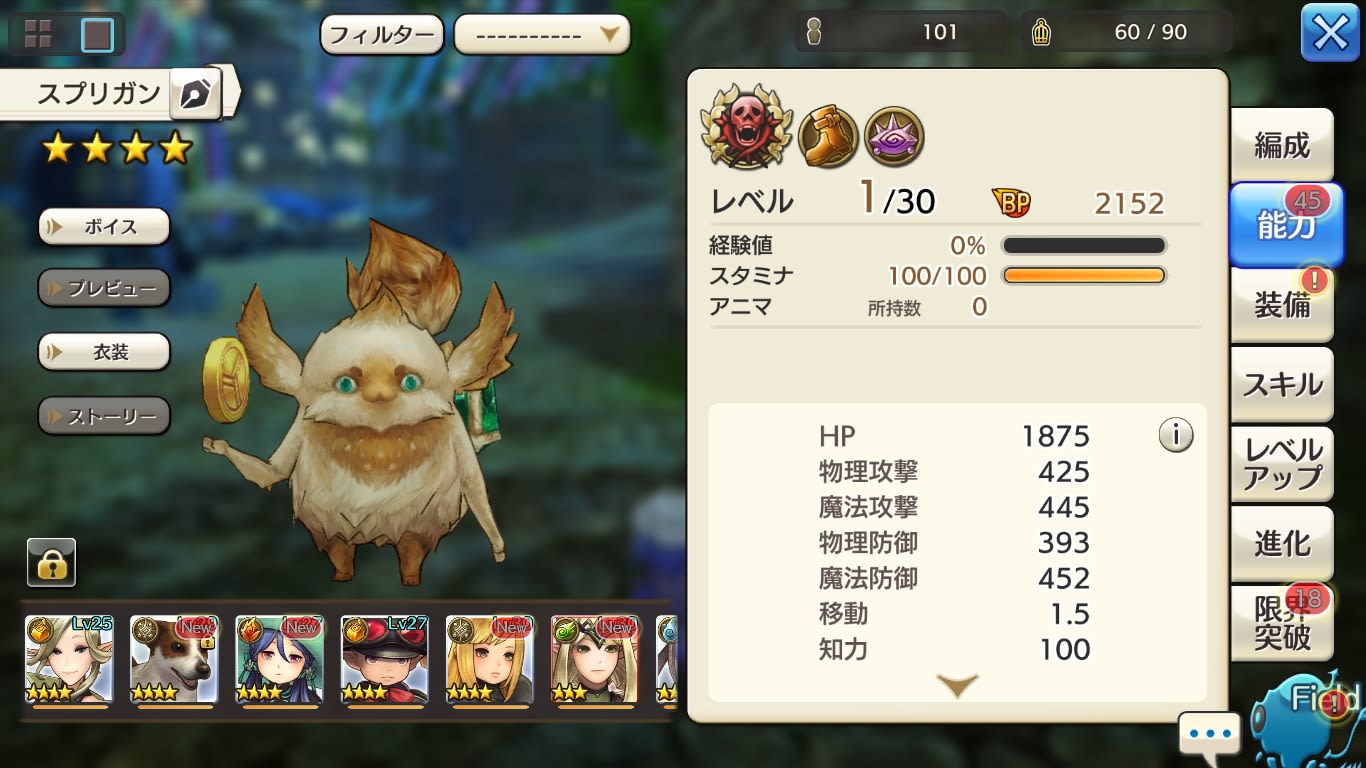1366x768 pixels.
Task: Click the 衣装 costume button
Action: pos(104,352)
